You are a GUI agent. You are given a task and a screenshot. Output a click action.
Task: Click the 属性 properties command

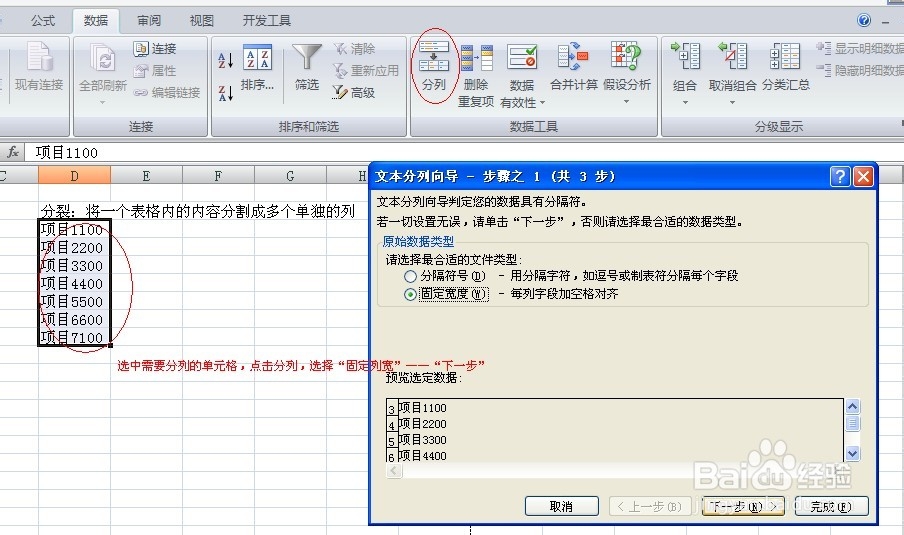coord(155,71)
